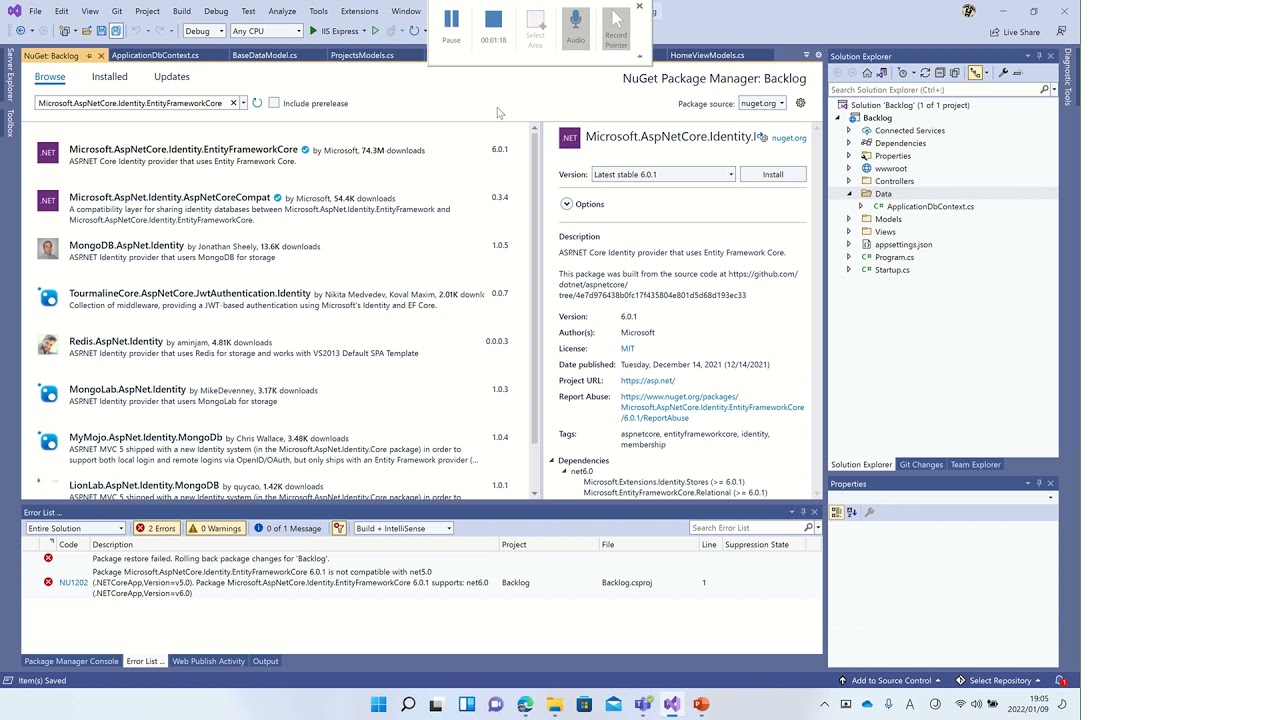
Task: Open PowerPoint from the taskbar
Action: pyautogui.click(x=701, y=704)
